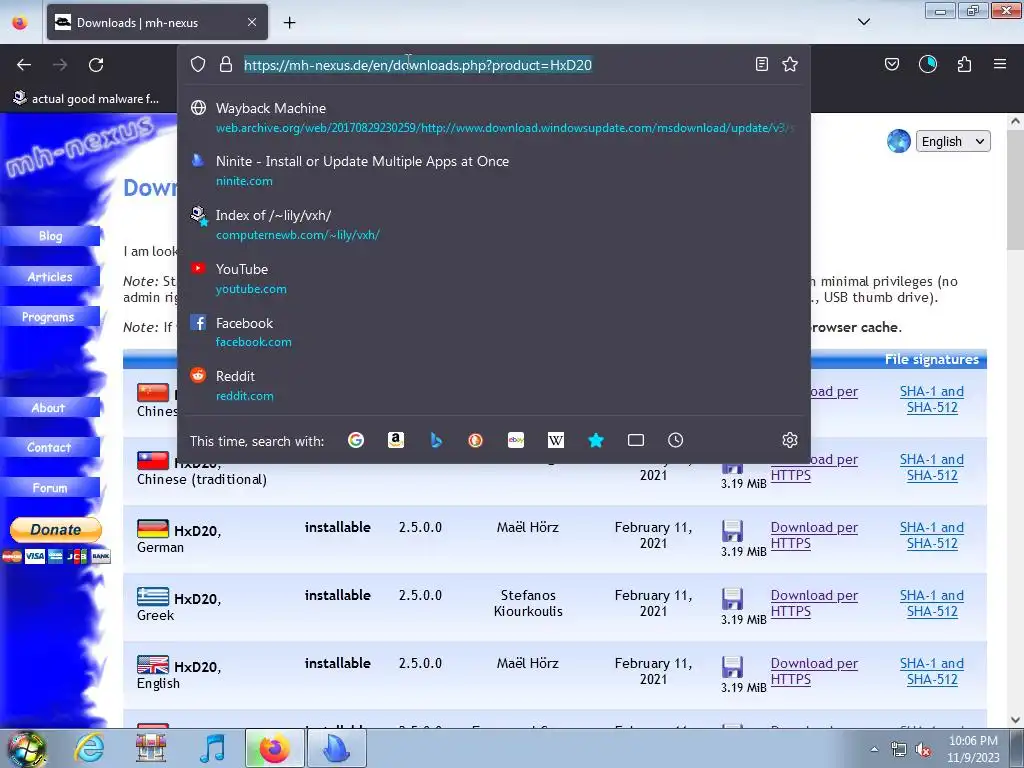Open the taskbar clock showing 10:06 PM
The width and height of the screenshot is (1024, 768).
[x=973, y=749]
